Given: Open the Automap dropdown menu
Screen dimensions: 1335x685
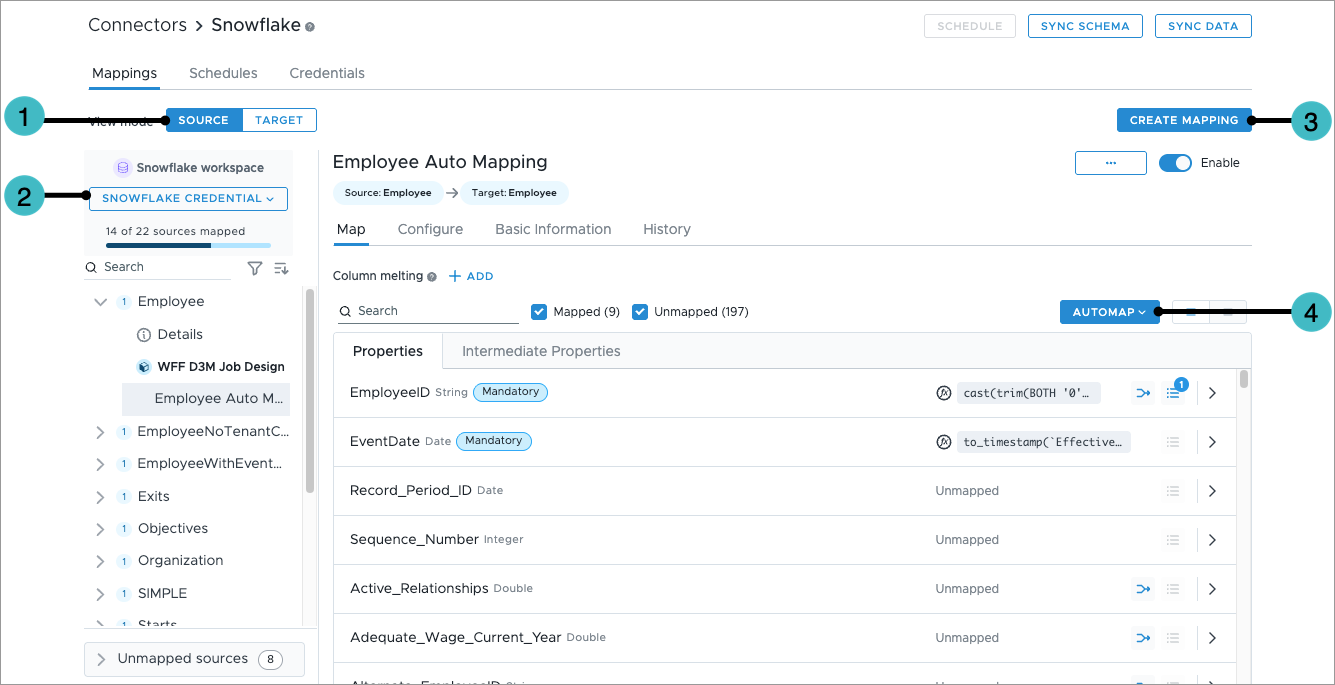Looking at the screenshot, I should 1109,312.
